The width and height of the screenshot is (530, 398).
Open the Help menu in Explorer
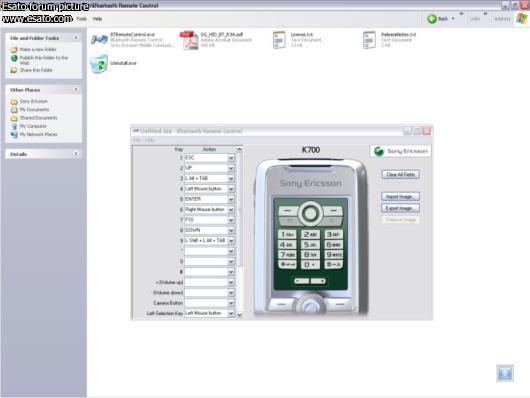click(97, 19)
